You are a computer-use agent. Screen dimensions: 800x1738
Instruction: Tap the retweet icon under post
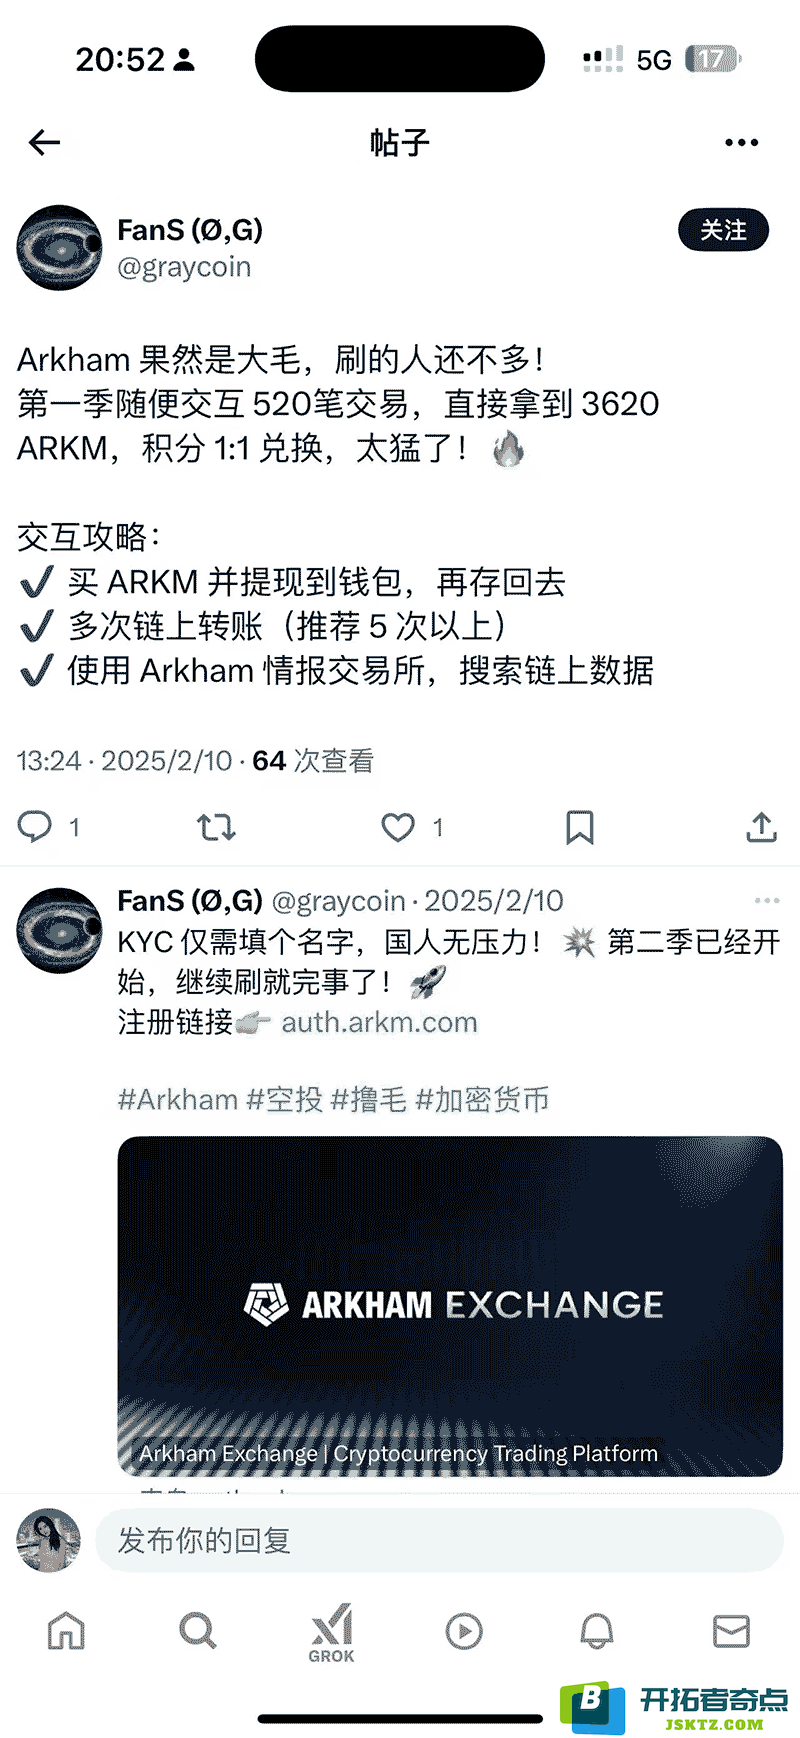[216, 827]
